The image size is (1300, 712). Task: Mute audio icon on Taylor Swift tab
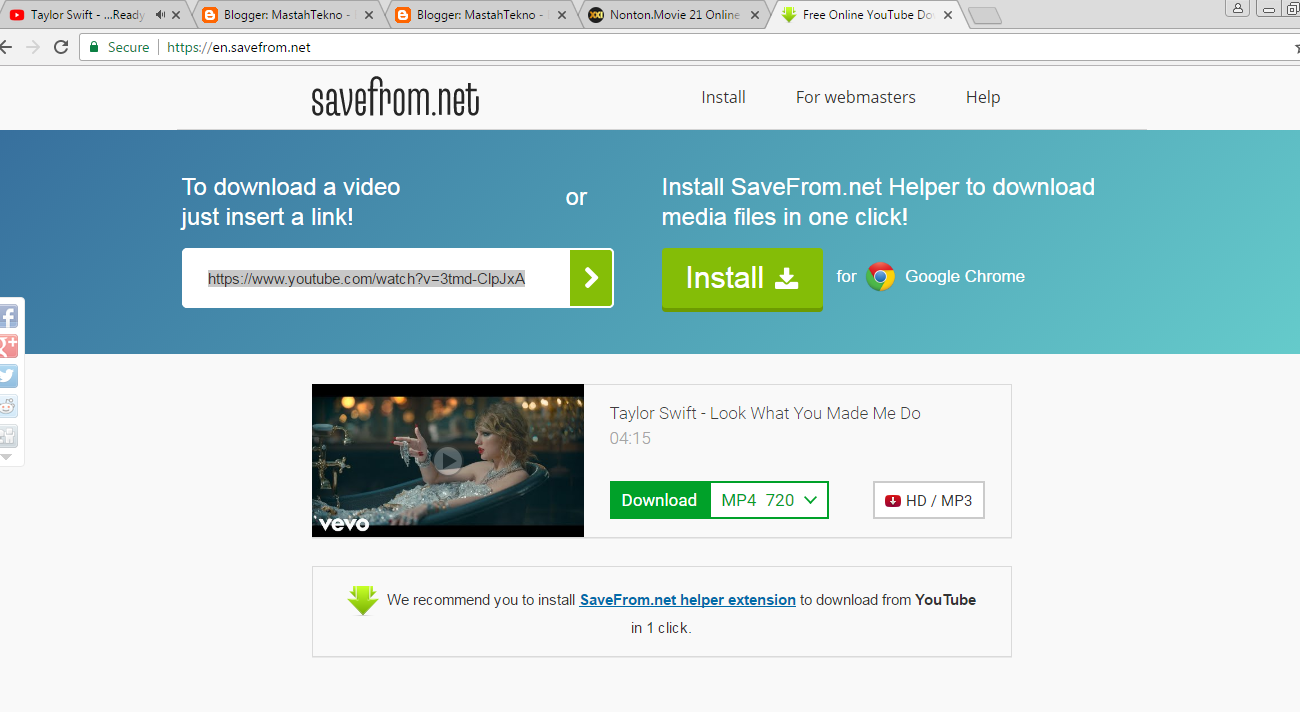tap(160, 15)
